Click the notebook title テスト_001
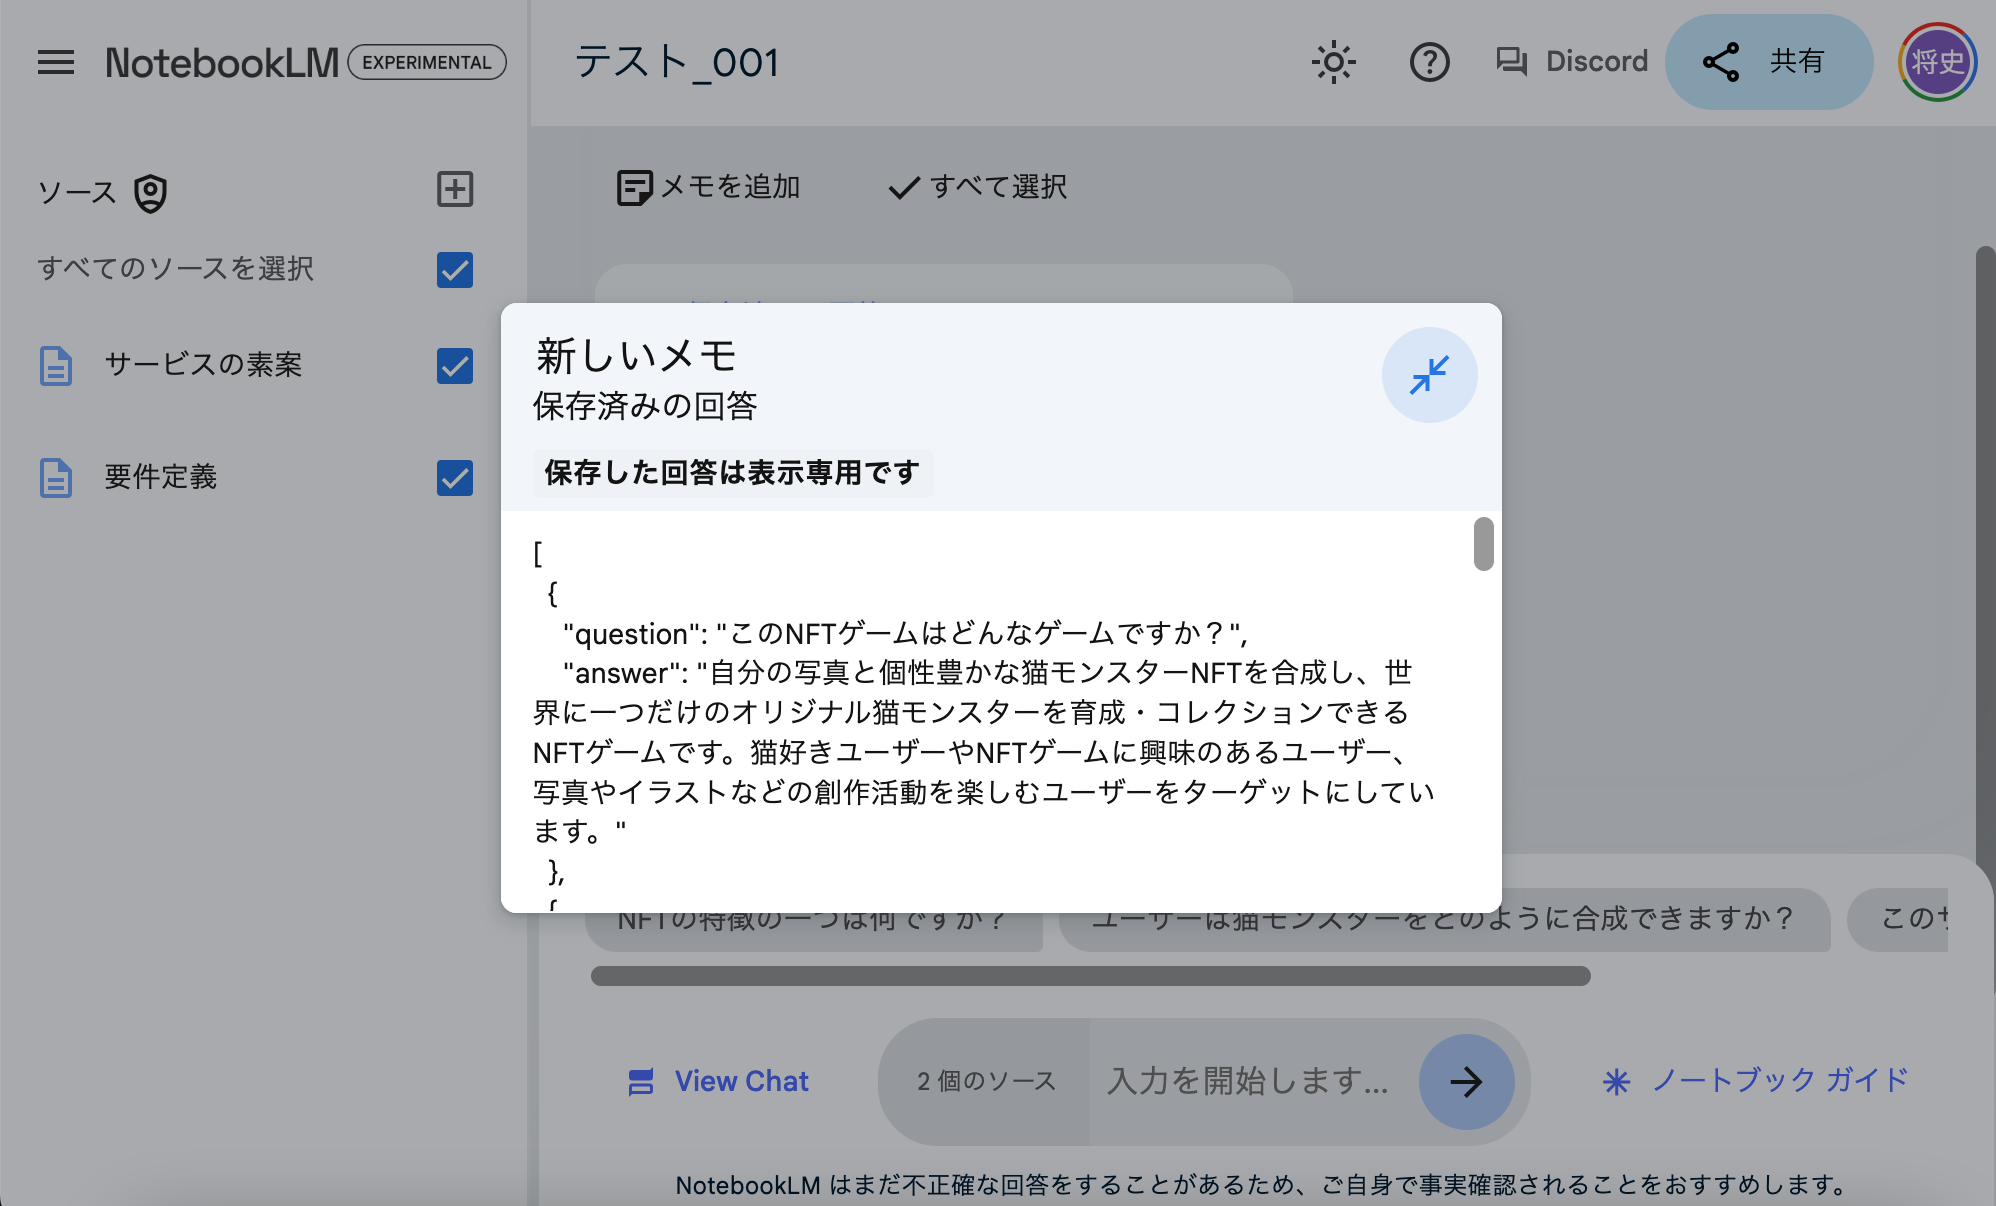This screenshot has height=1206, width=1996. [677, 62]
